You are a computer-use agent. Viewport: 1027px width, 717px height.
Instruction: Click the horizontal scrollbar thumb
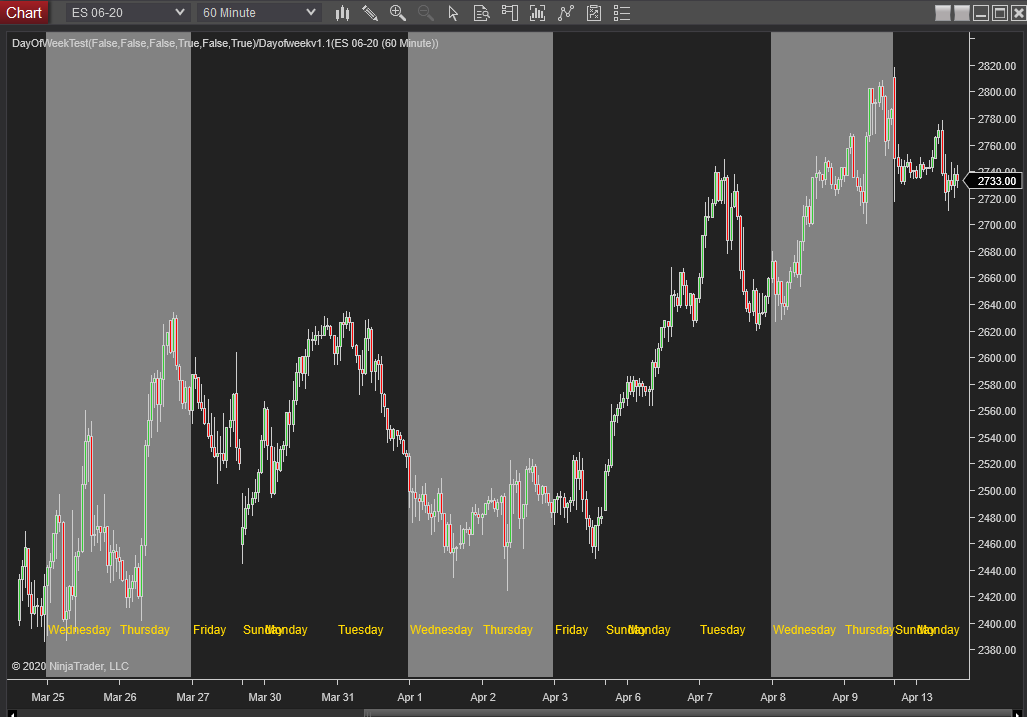point(688,713)
